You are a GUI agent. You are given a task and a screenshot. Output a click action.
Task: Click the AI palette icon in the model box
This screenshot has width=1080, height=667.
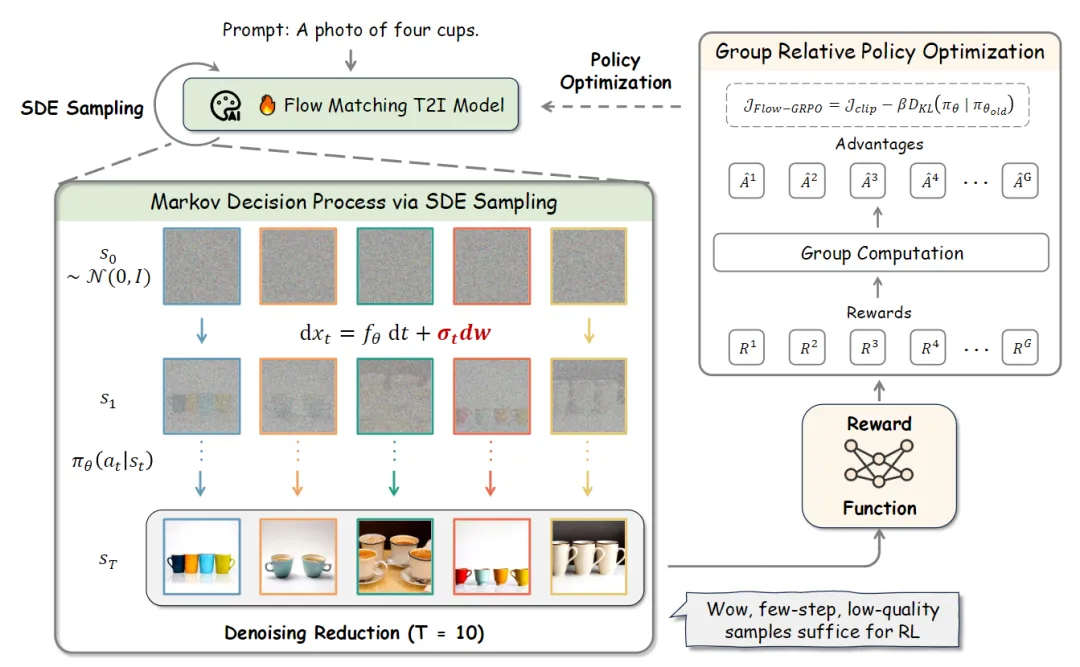click(x=225, y=105)
